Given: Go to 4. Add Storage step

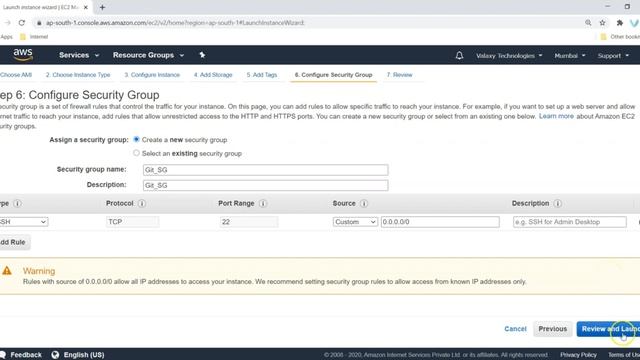Looking at the screenshot, I should coord(213,75).
